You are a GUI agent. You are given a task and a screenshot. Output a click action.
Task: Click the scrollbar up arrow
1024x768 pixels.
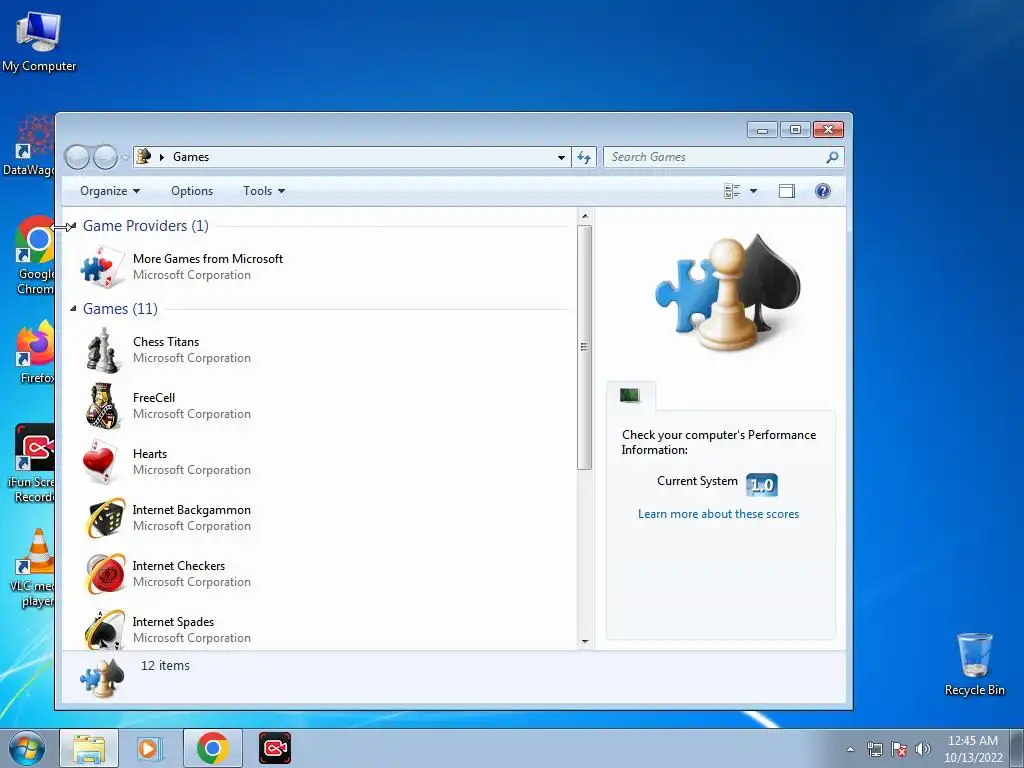pyautogui.click(x=584, y=216)
